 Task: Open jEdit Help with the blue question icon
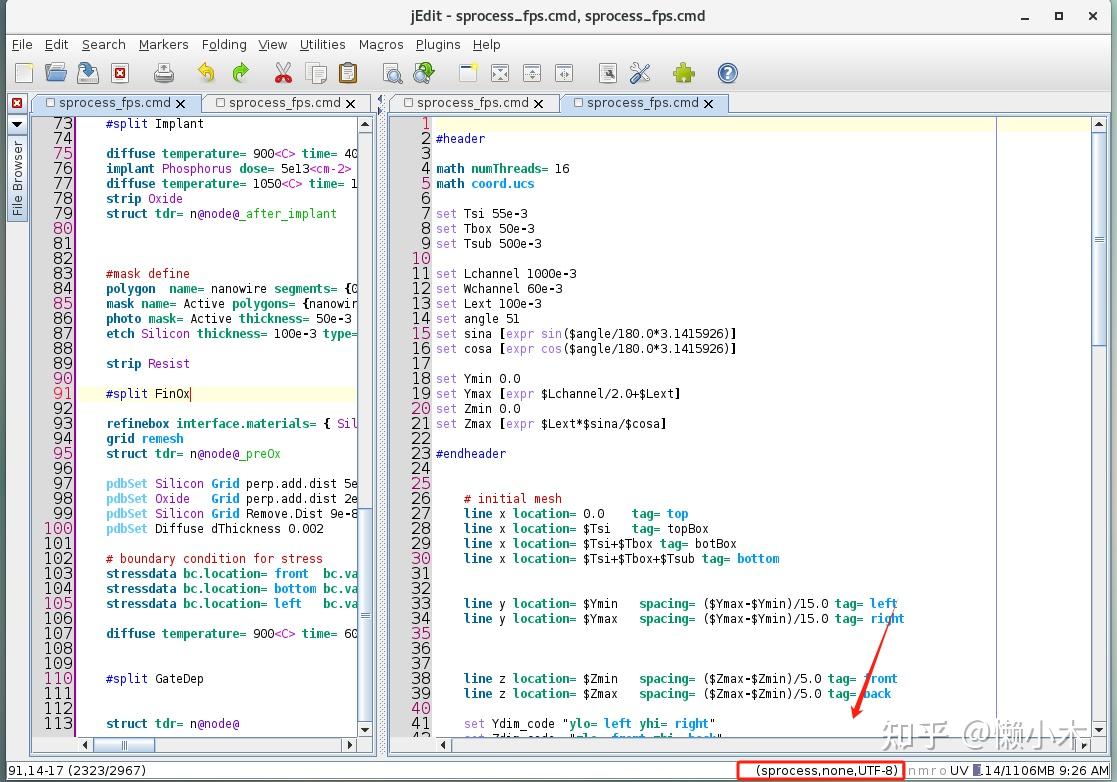click(x=728, y=73)
